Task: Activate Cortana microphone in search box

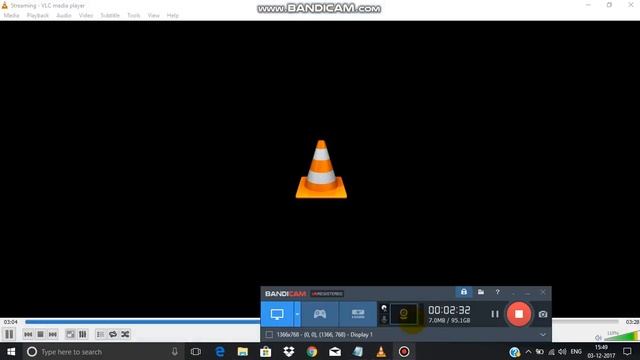Action: pyautogui.click(x=174, y=351)
